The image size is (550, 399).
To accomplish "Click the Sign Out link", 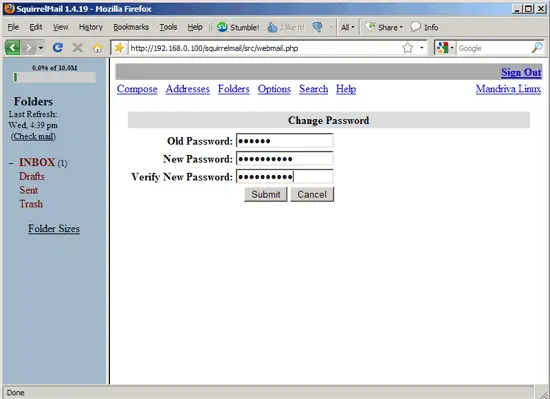I will [521, 72].
